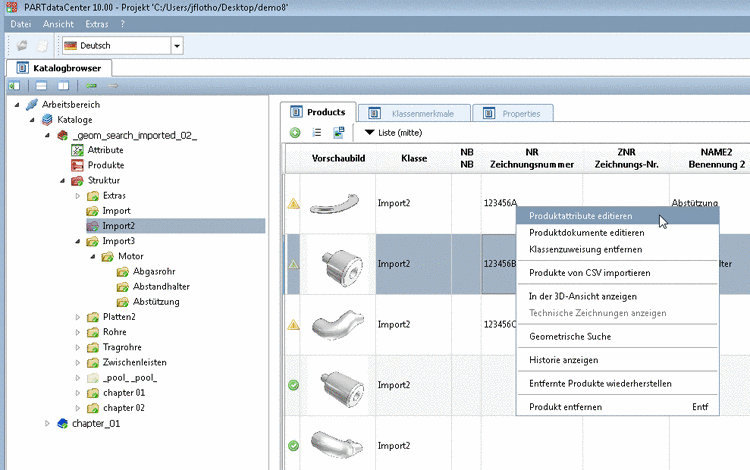
Task: Click the green check icon in the last product row
Action: point(293,446)
